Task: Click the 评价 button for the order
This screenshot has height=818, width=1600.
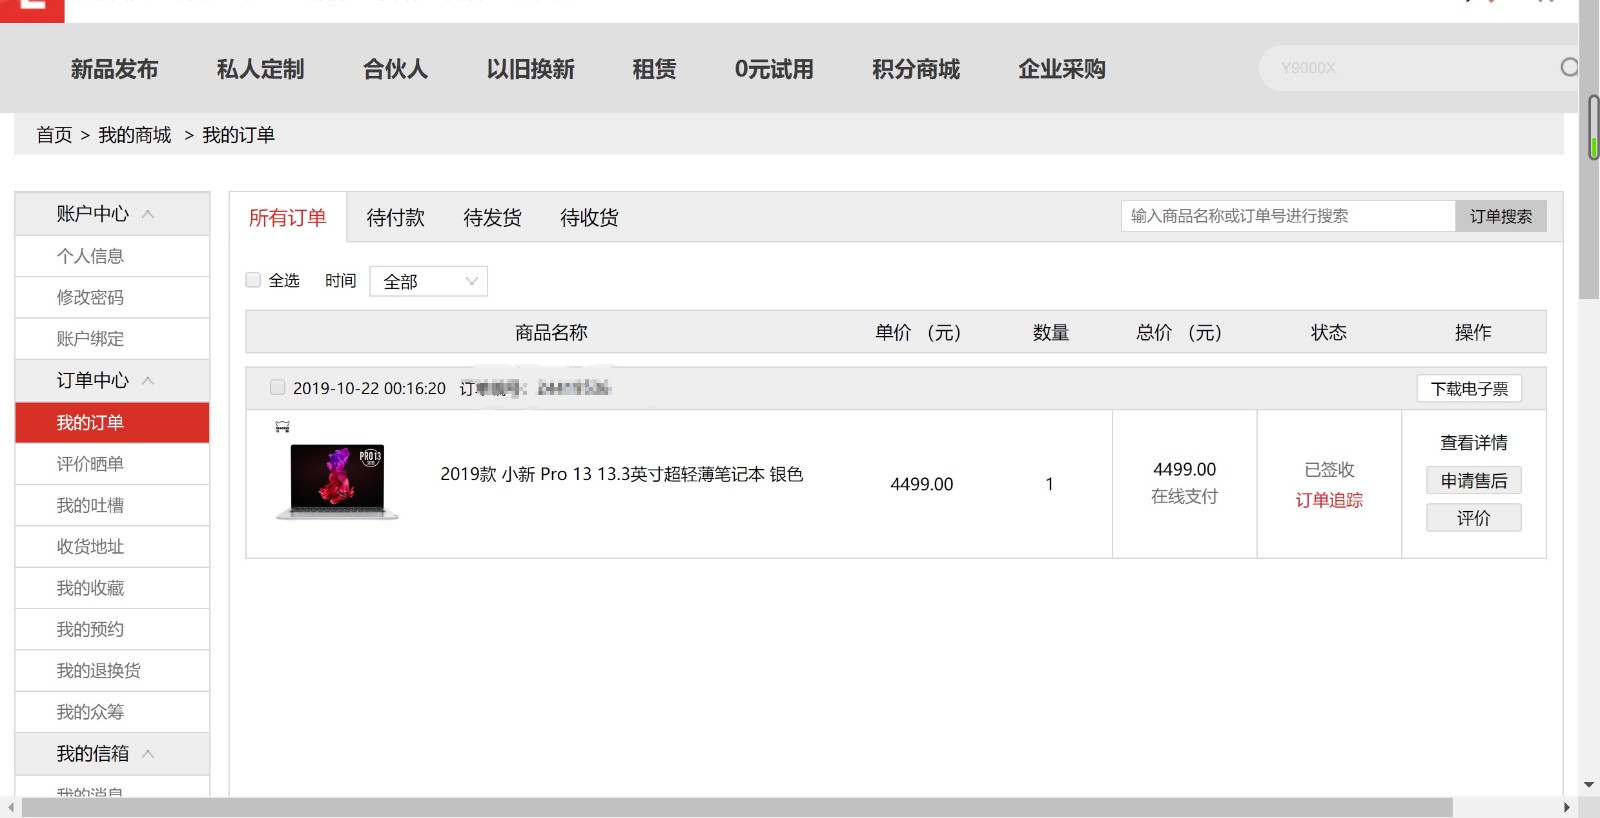Action: 1474,517
